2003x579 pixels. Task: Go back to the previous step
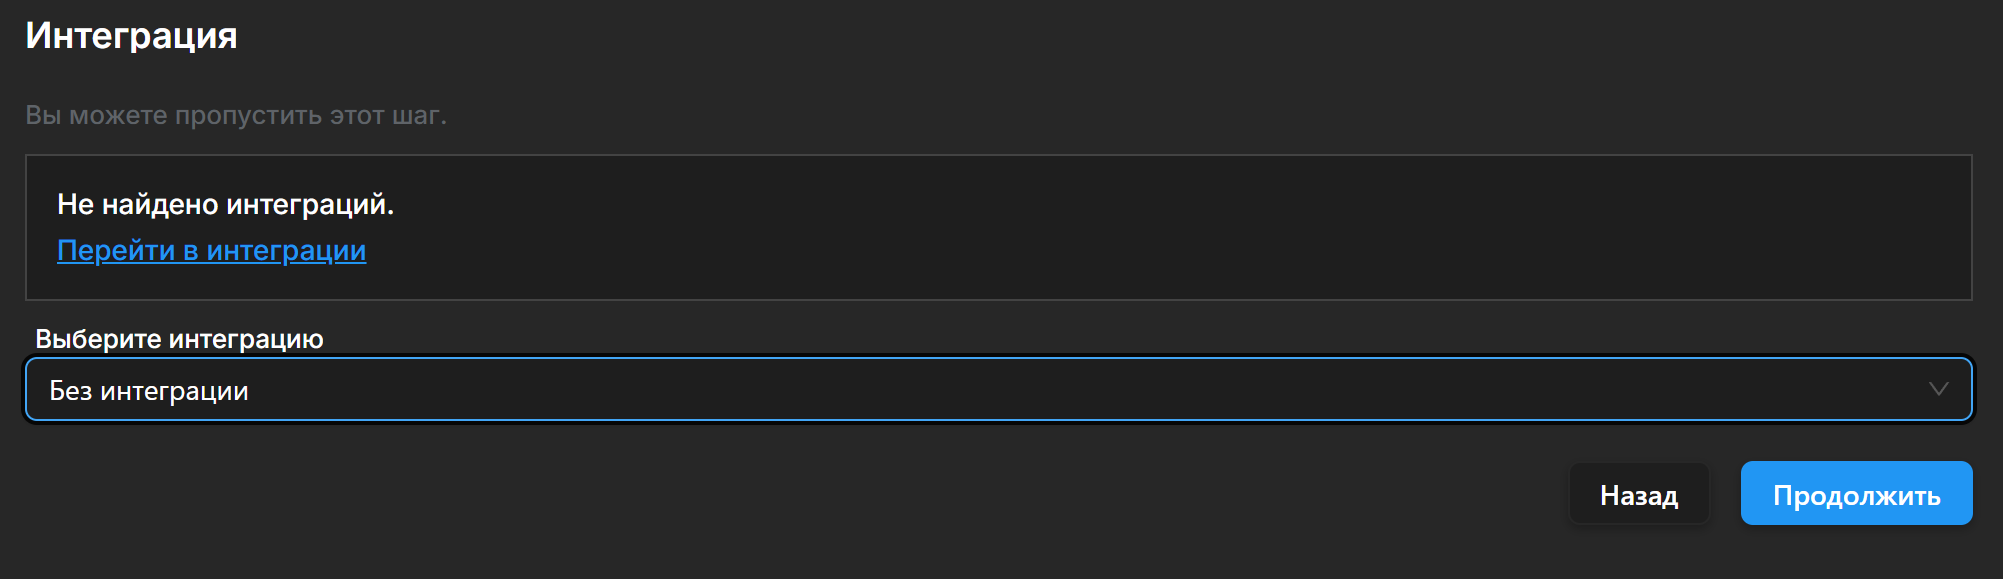tap(1638, 494)
